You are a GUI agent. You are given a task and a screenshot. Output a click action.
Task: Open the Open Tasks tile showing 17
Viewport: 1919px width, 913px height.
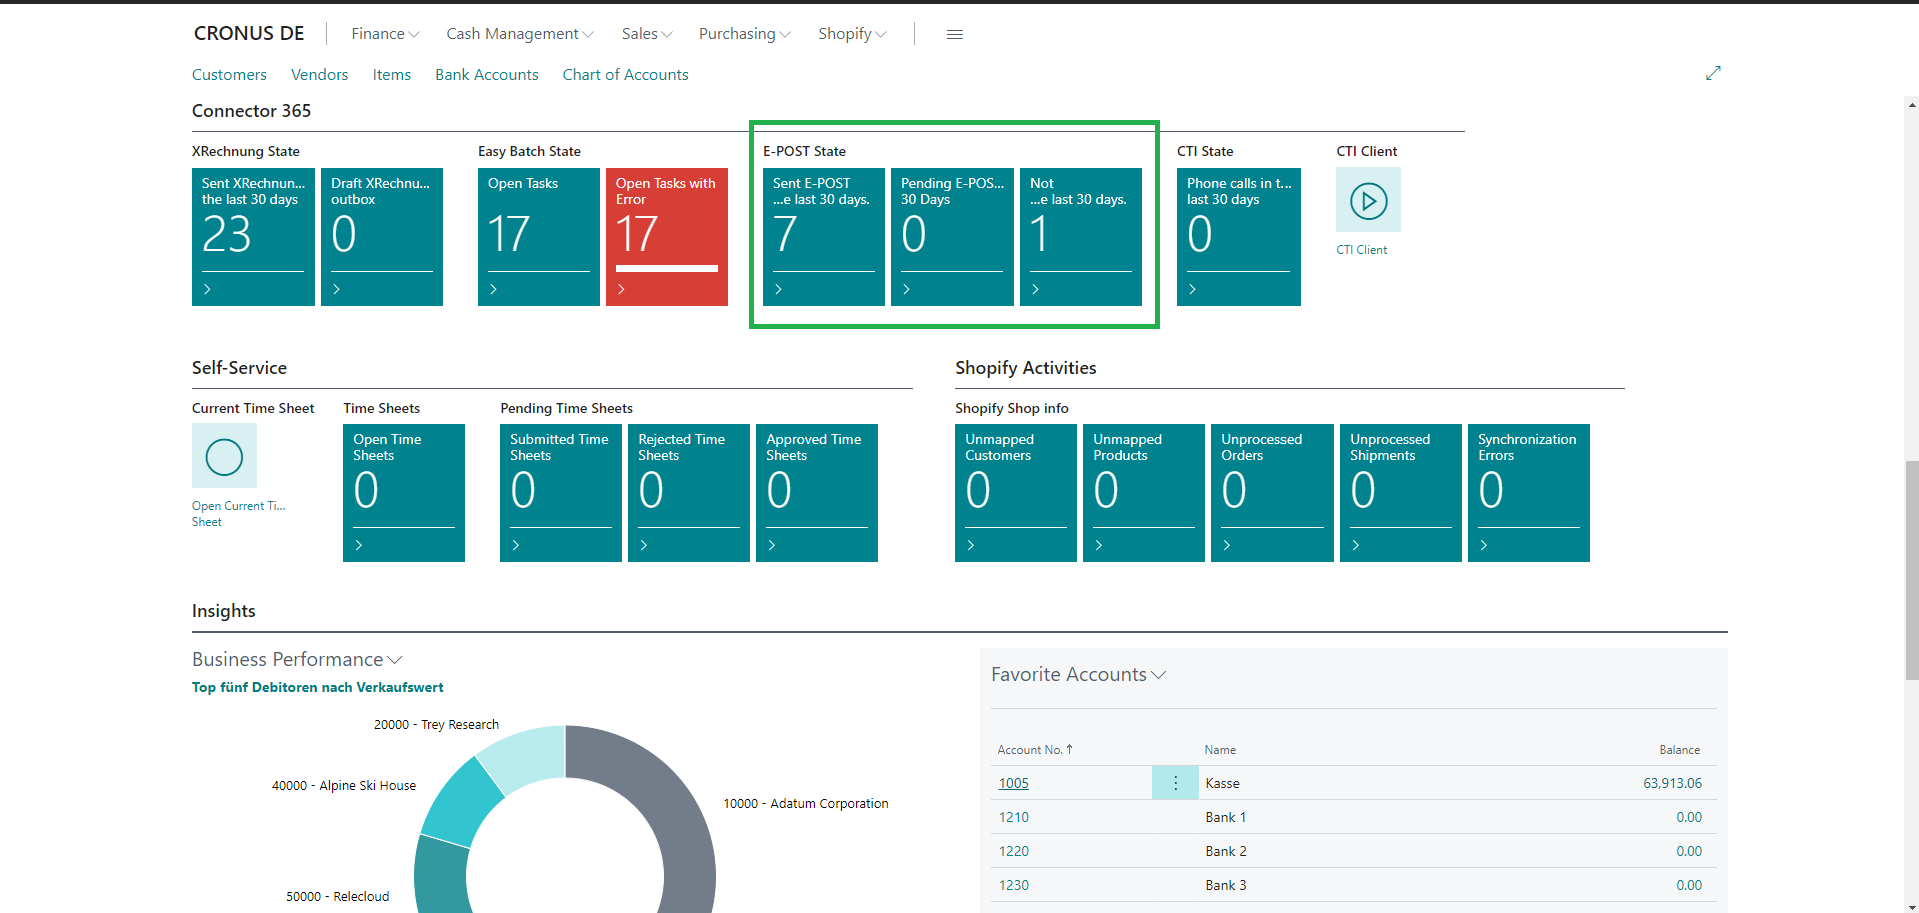[x=539, y=236]
